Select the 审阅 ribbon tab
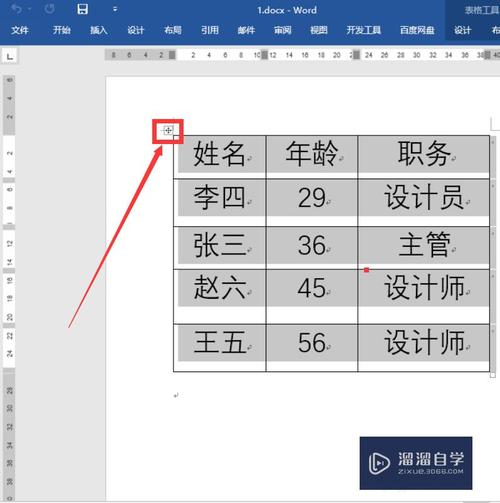The height and width of the screenshot is (503, 500). click(x=283, y=30)
